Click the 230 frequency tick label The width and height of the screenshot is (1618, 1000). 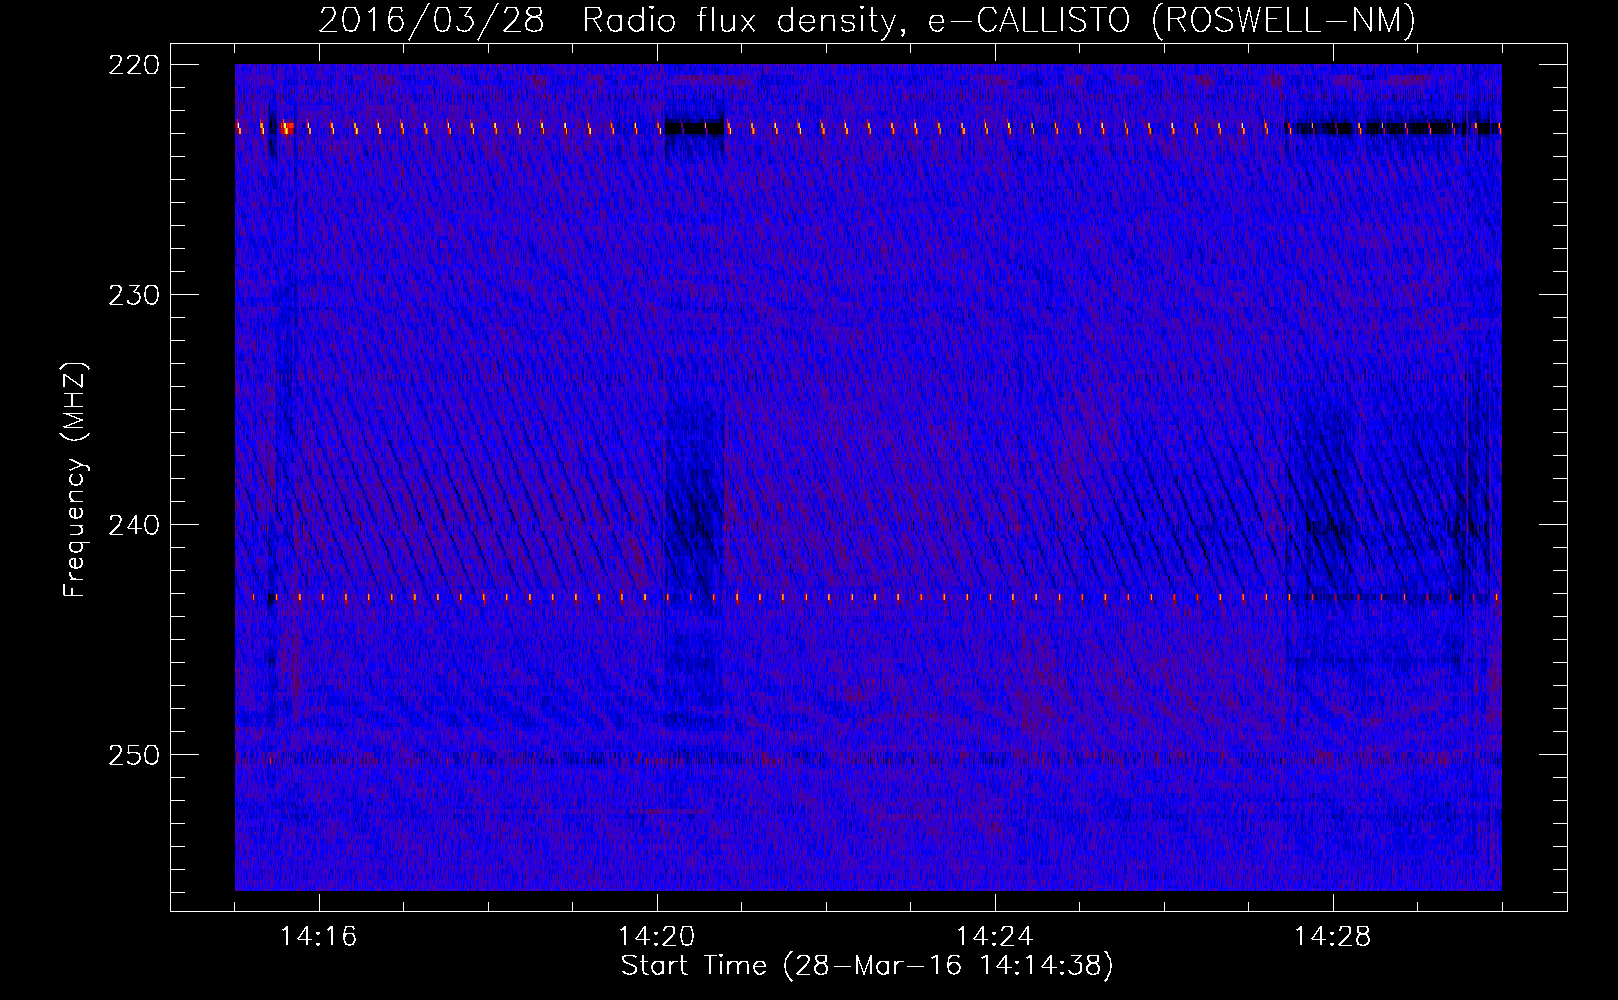pyautogui.click(x=133, y=295)
